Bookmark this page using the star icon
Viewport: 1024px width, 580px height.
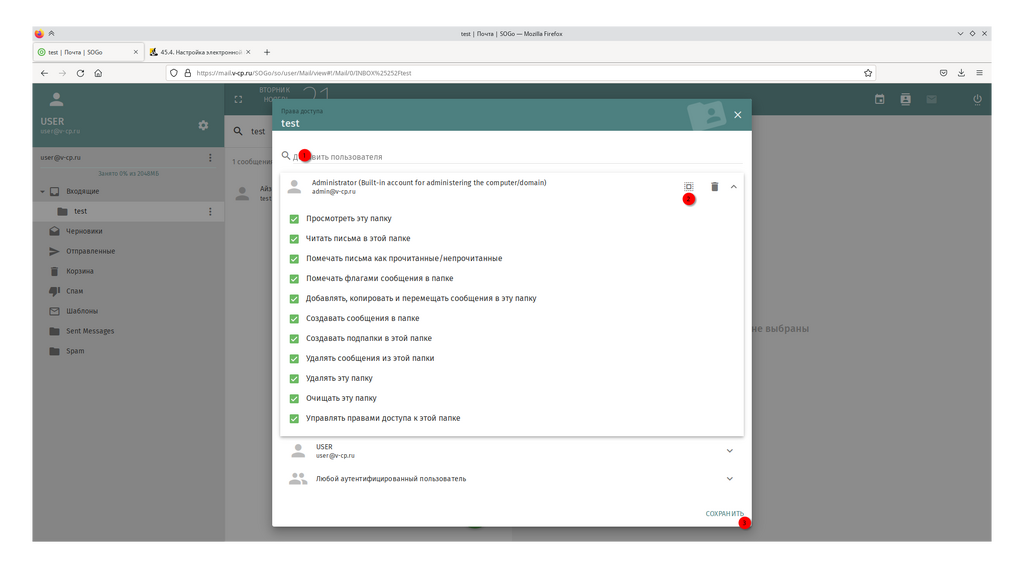pos(868,73)
